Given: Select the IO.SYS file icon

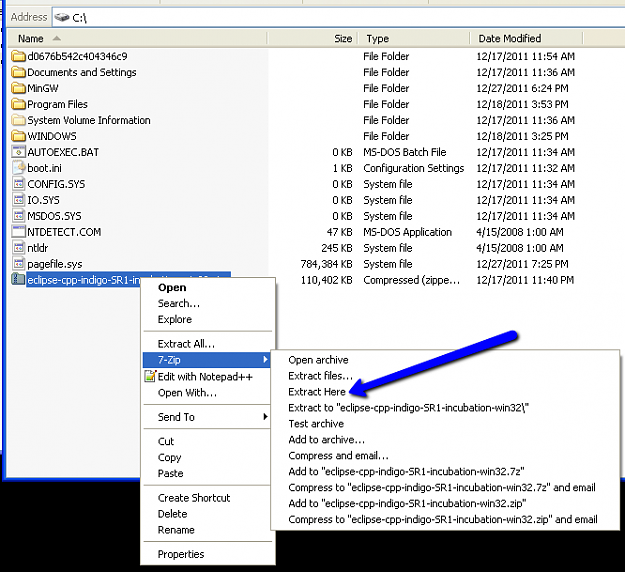Looking at the screenshot, I should [18, 200].
